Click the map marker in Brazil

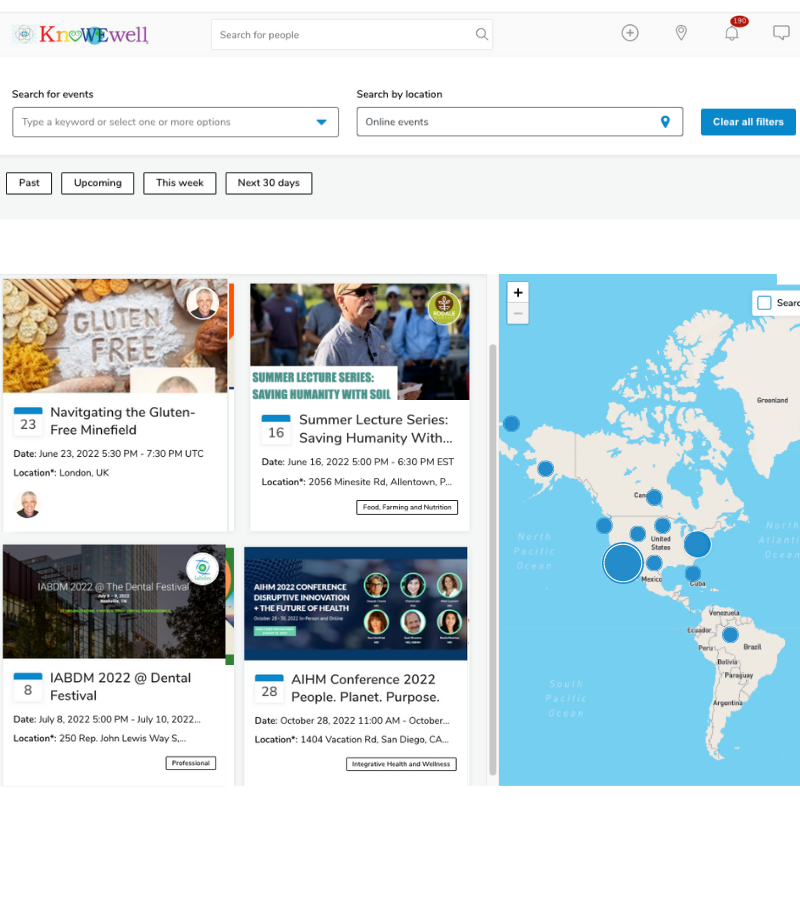click(730, 635)
